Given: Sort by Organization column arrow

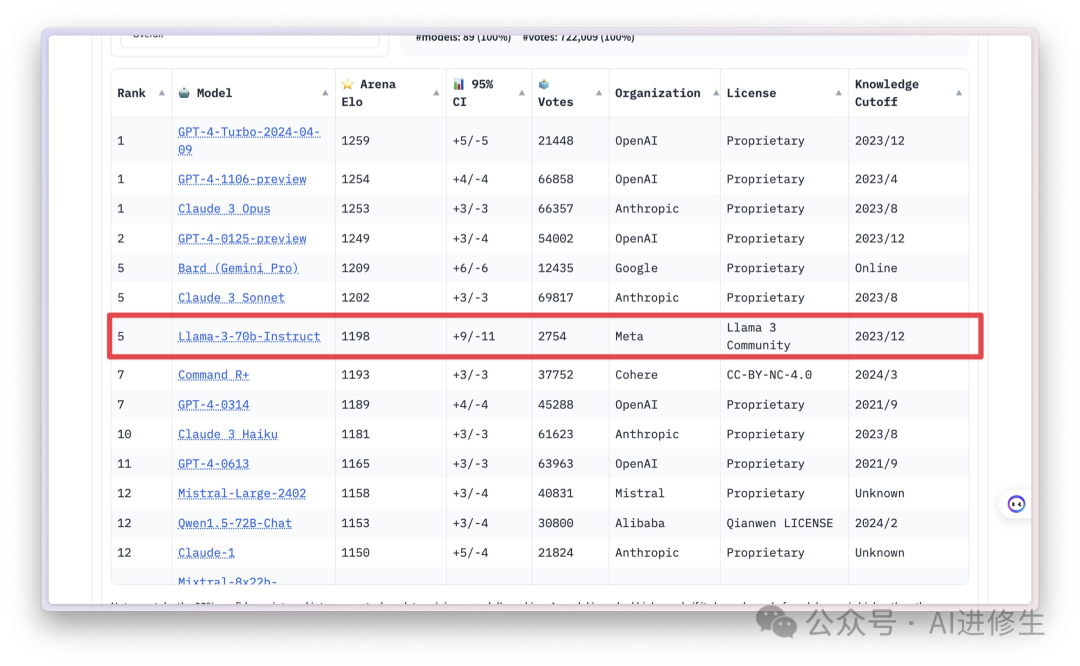Looking at the screenshot, I should [x=716, y=93].
